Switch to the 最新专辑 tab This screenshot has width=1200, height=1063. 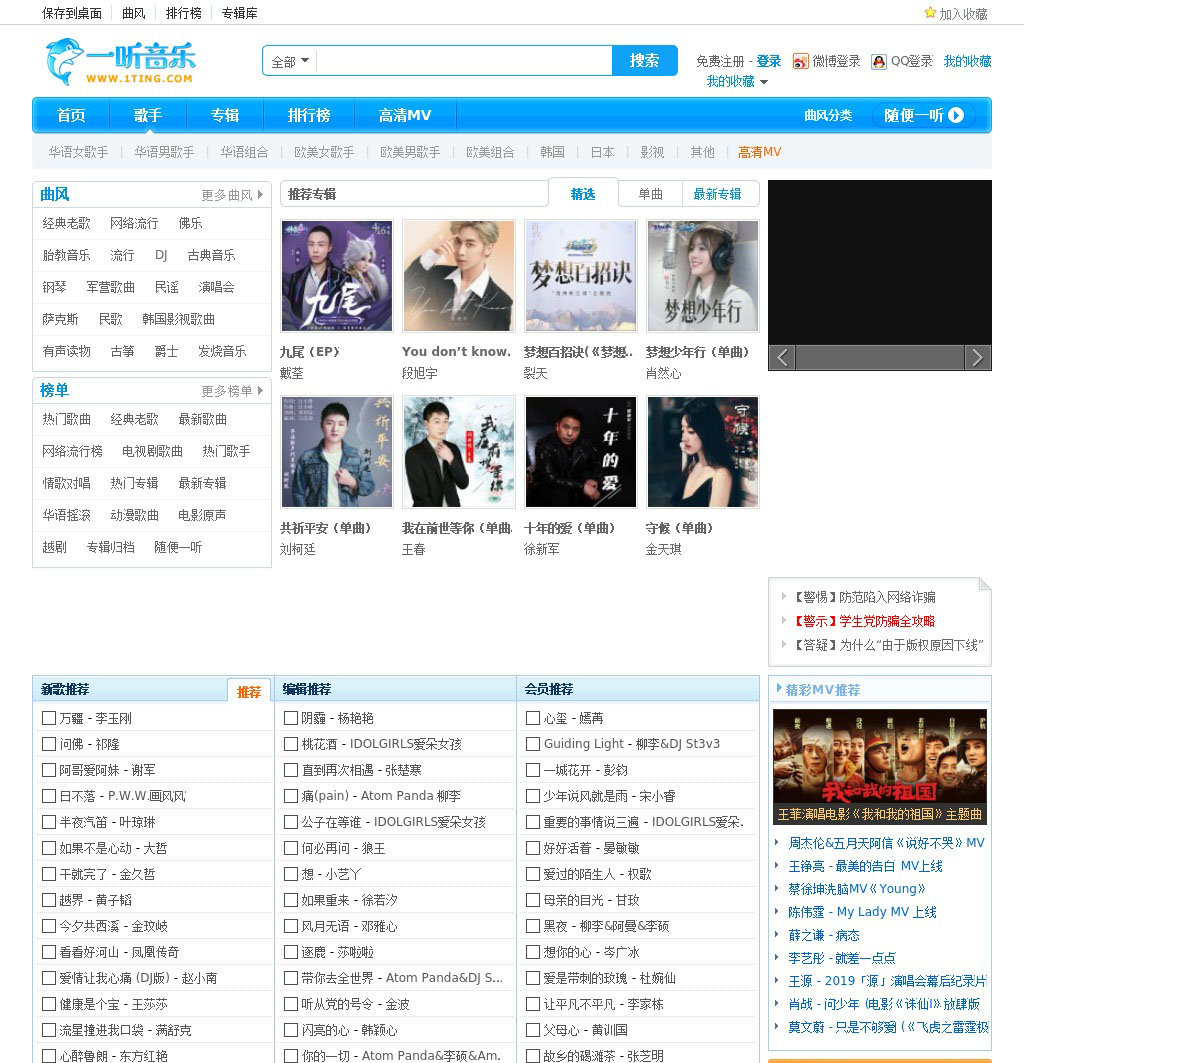click(717, 194)
